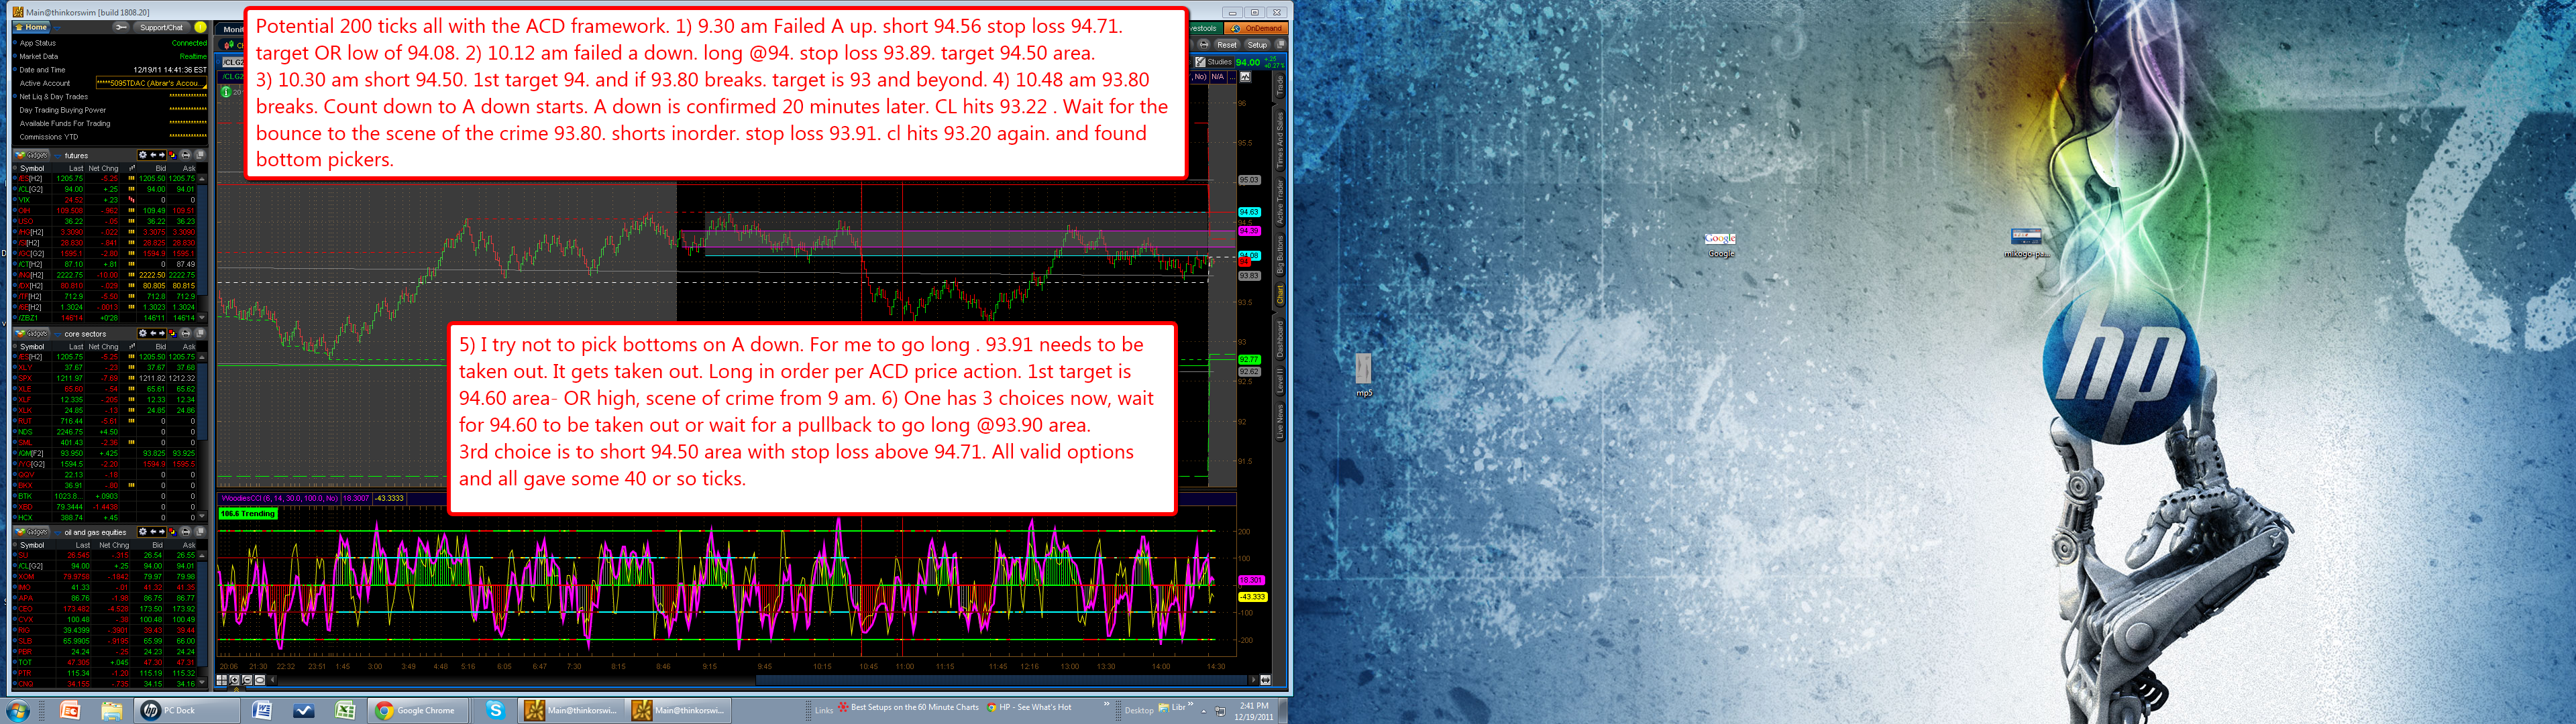Open Windows Explorer from the taskbar

pos(111,710)
